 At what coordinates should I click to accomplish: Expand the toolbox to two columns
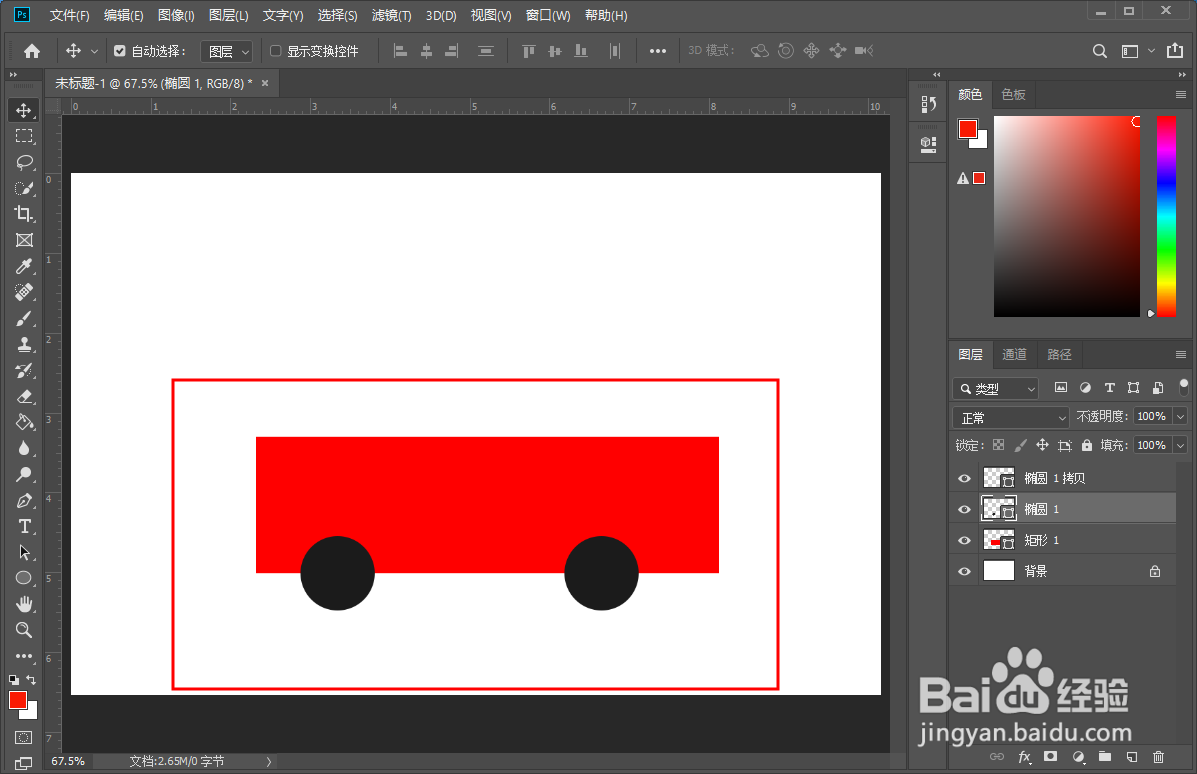coord(13,75)
